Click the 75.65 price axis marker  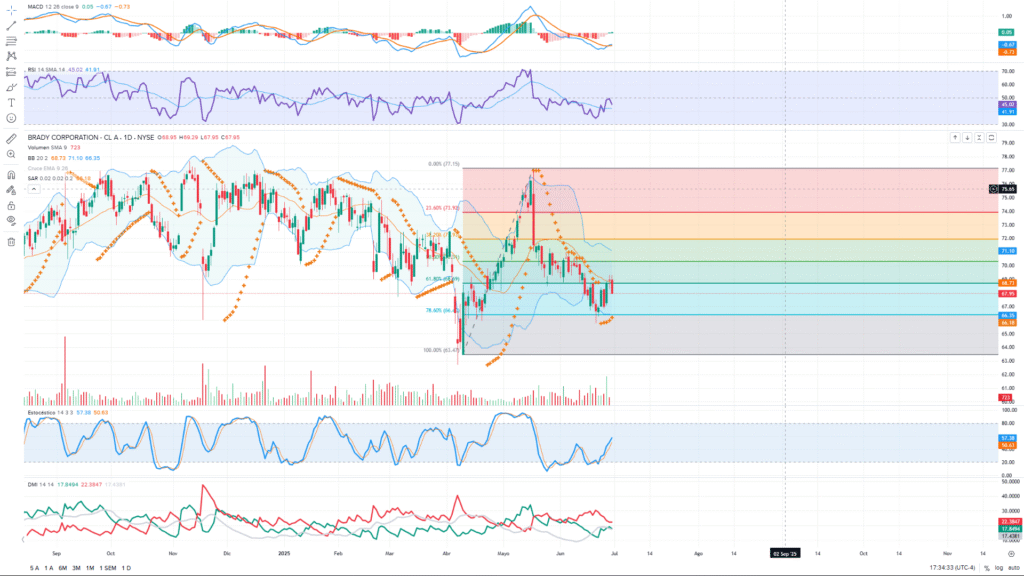point(1007,188)
